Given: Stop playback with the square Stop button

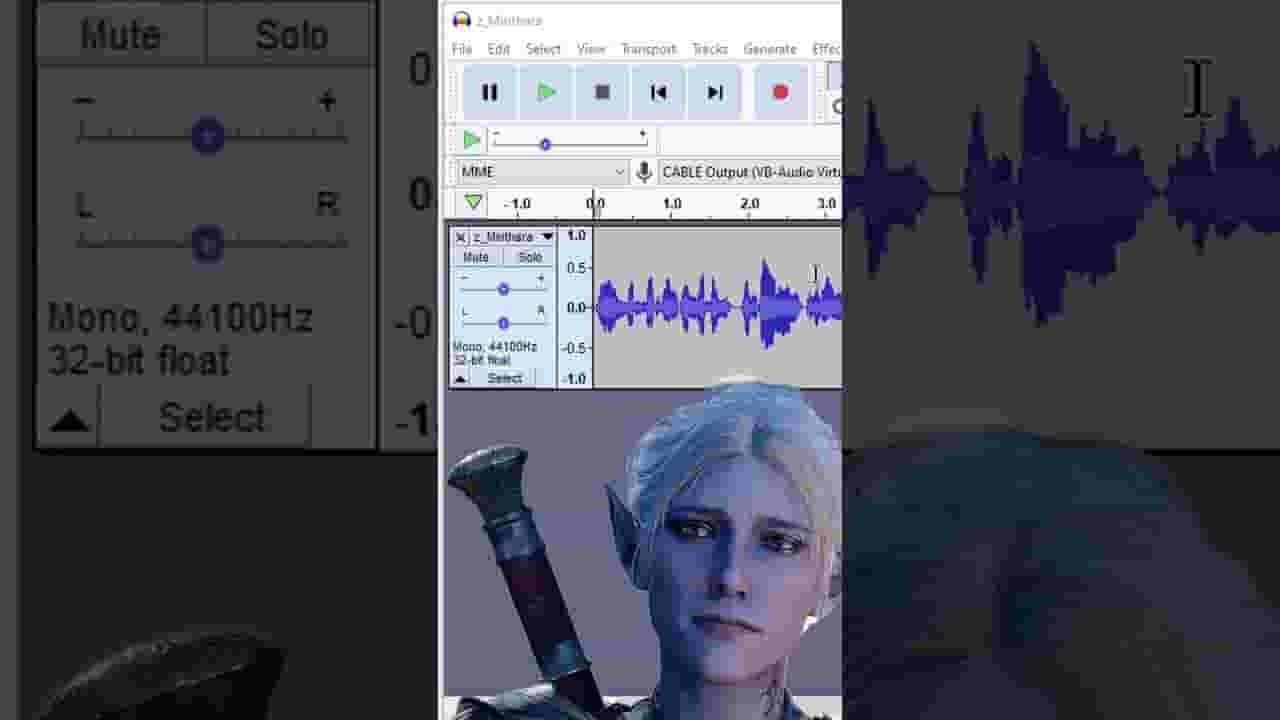Looking at the screenshot, I should coord(602,92).
